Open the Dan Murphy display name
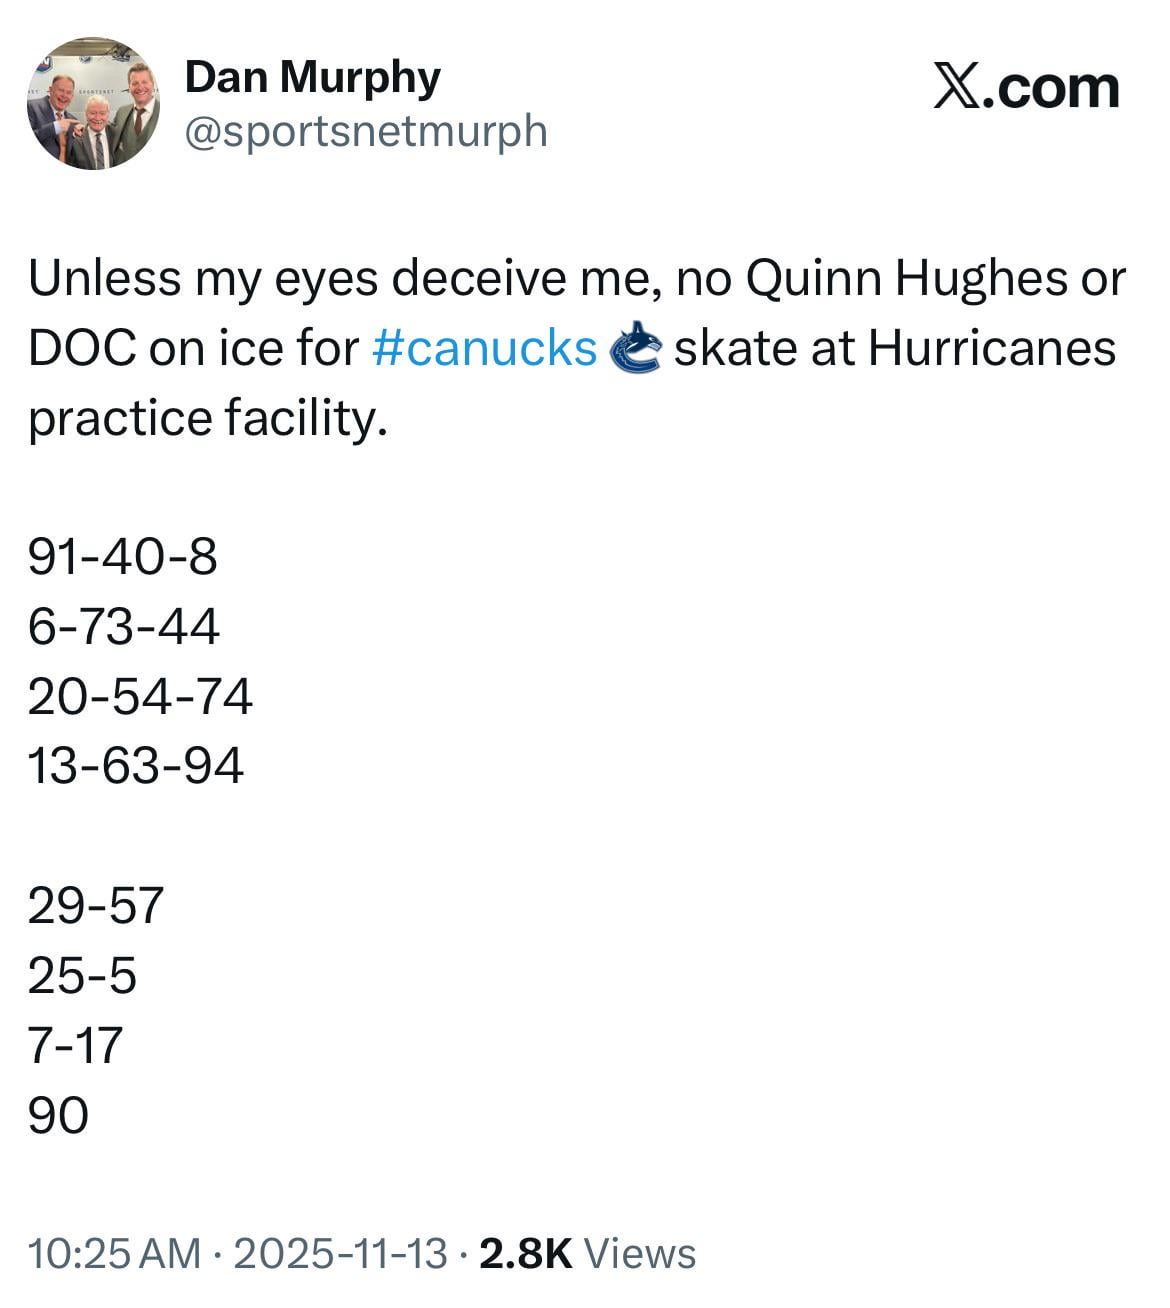The height and width of the screenshot is (1308, 1170). click(x=312, y=78)
